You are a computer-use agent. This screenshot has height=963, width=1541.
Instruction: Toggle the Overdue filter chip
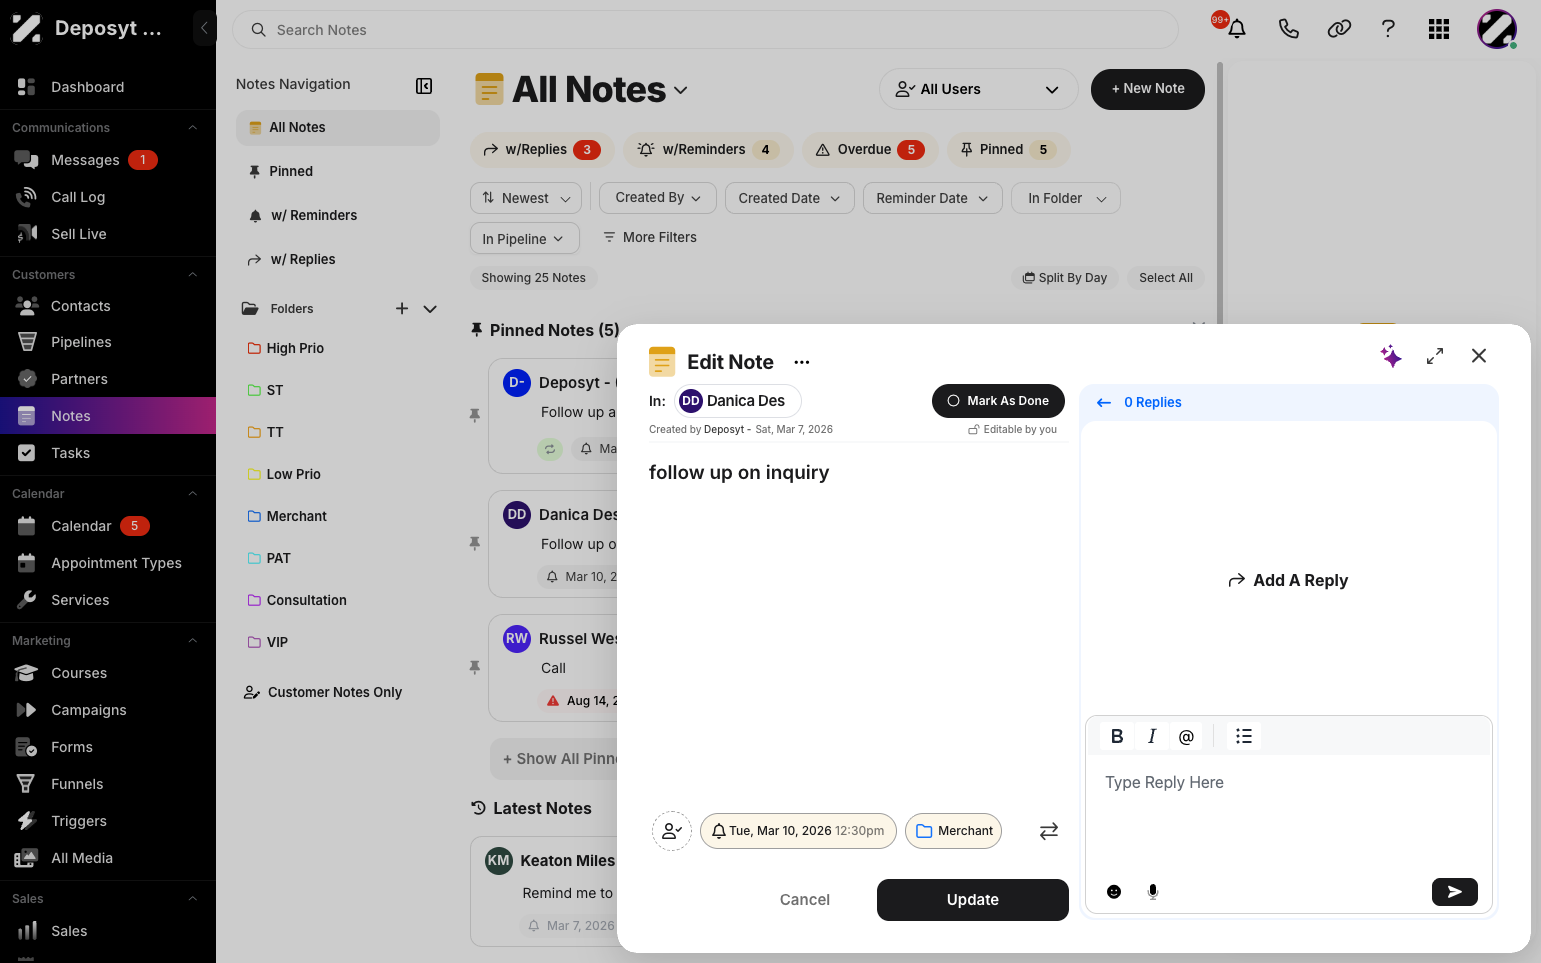[870, 150]
